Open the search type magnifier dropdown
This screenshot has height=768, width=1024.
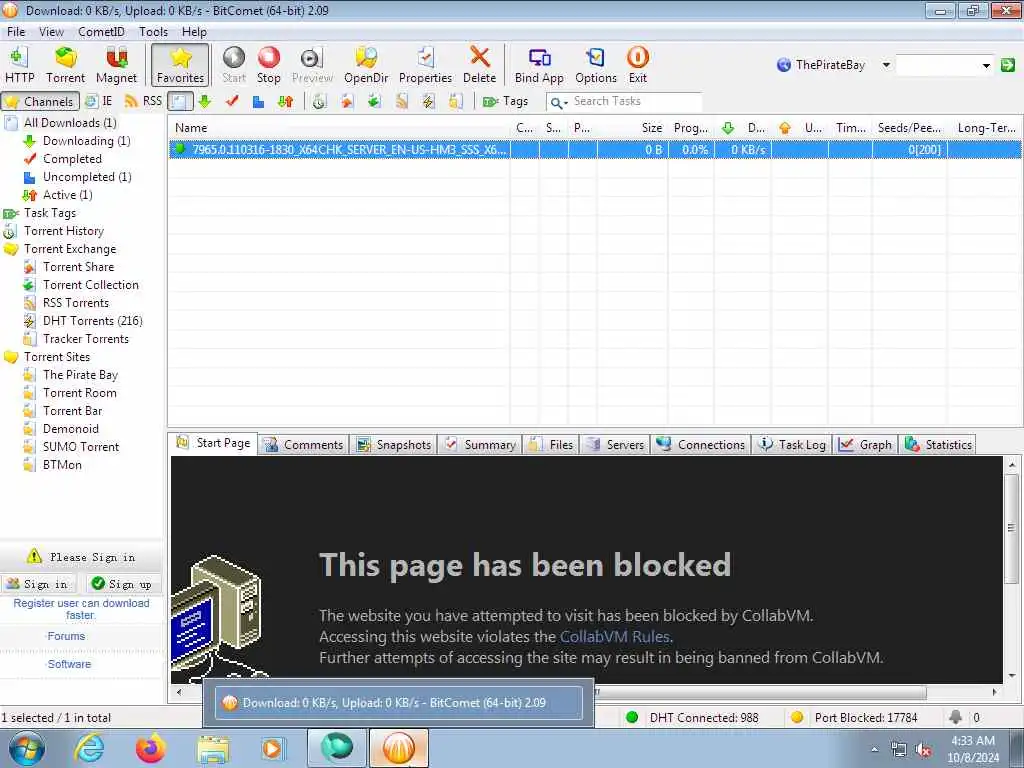click(x=558, y=102)
